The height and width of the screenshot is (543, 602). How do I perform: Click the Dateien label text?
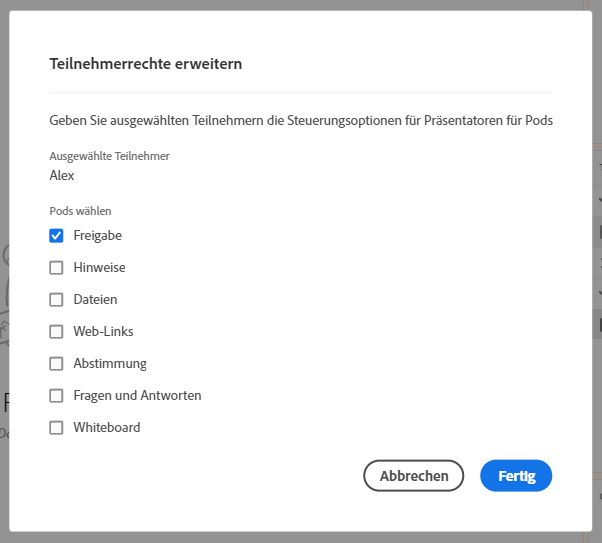click(95, 300)
